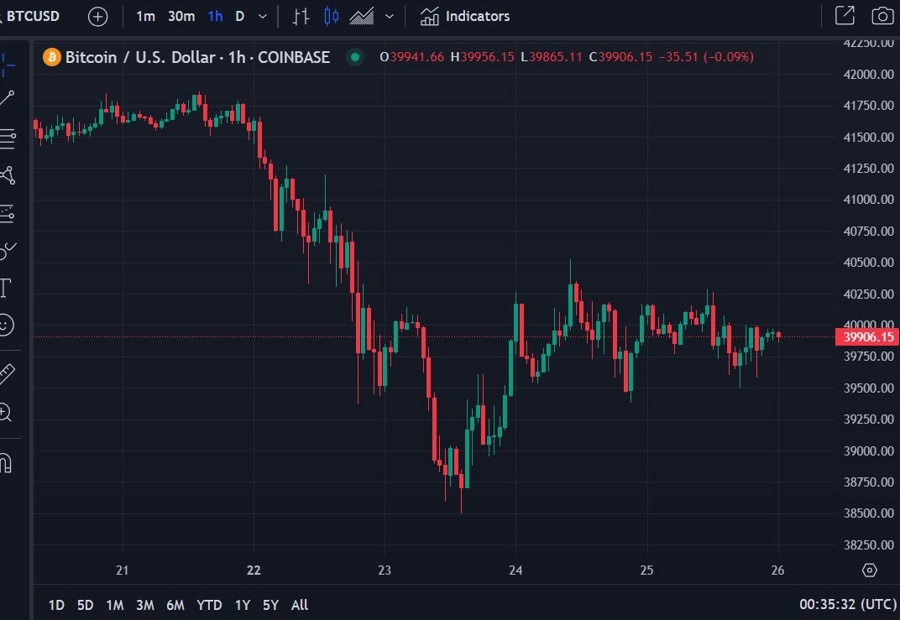Select the D daily timeframe
This screenshot has height=620, width=900.
[240, 17]
